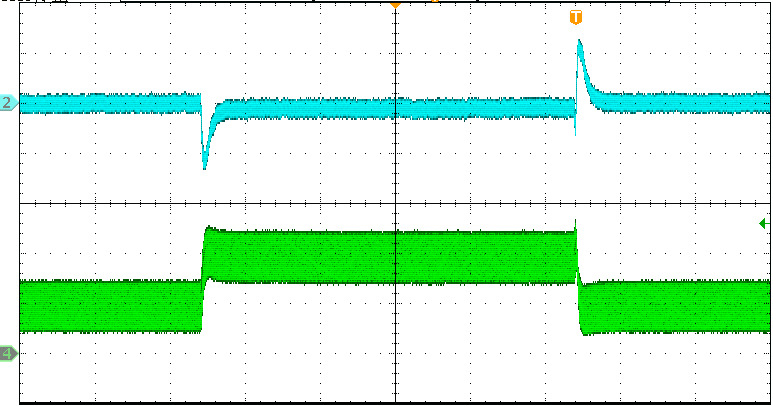Viewport: 773px width, 406px height.
Task: Click cyan trace right of the overshoot spike
Action: point(680,102)
